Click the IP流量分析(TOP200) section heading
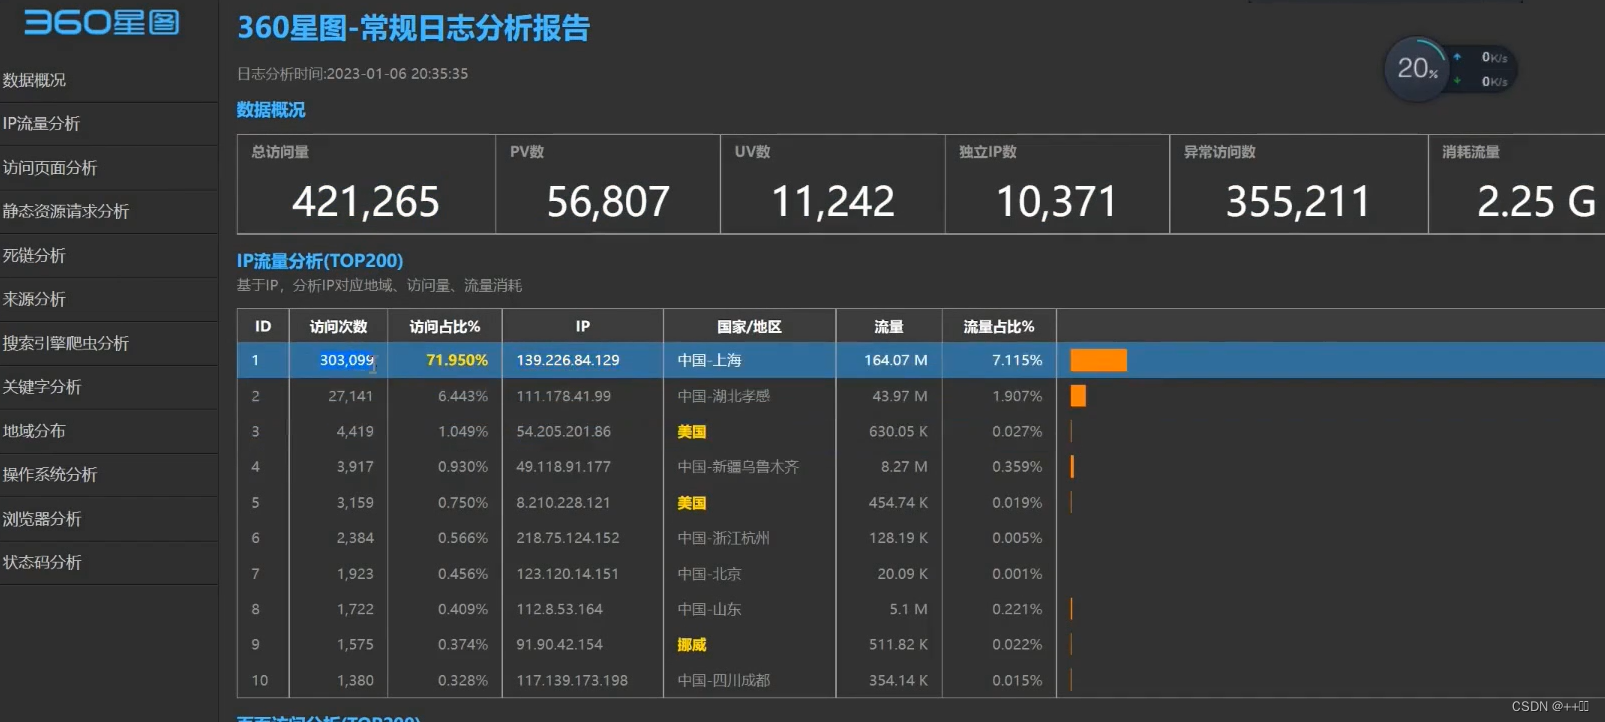Image resolution: width=1605 pixels, height=722 pixels. pyautogui.click(x=320, y=261)
